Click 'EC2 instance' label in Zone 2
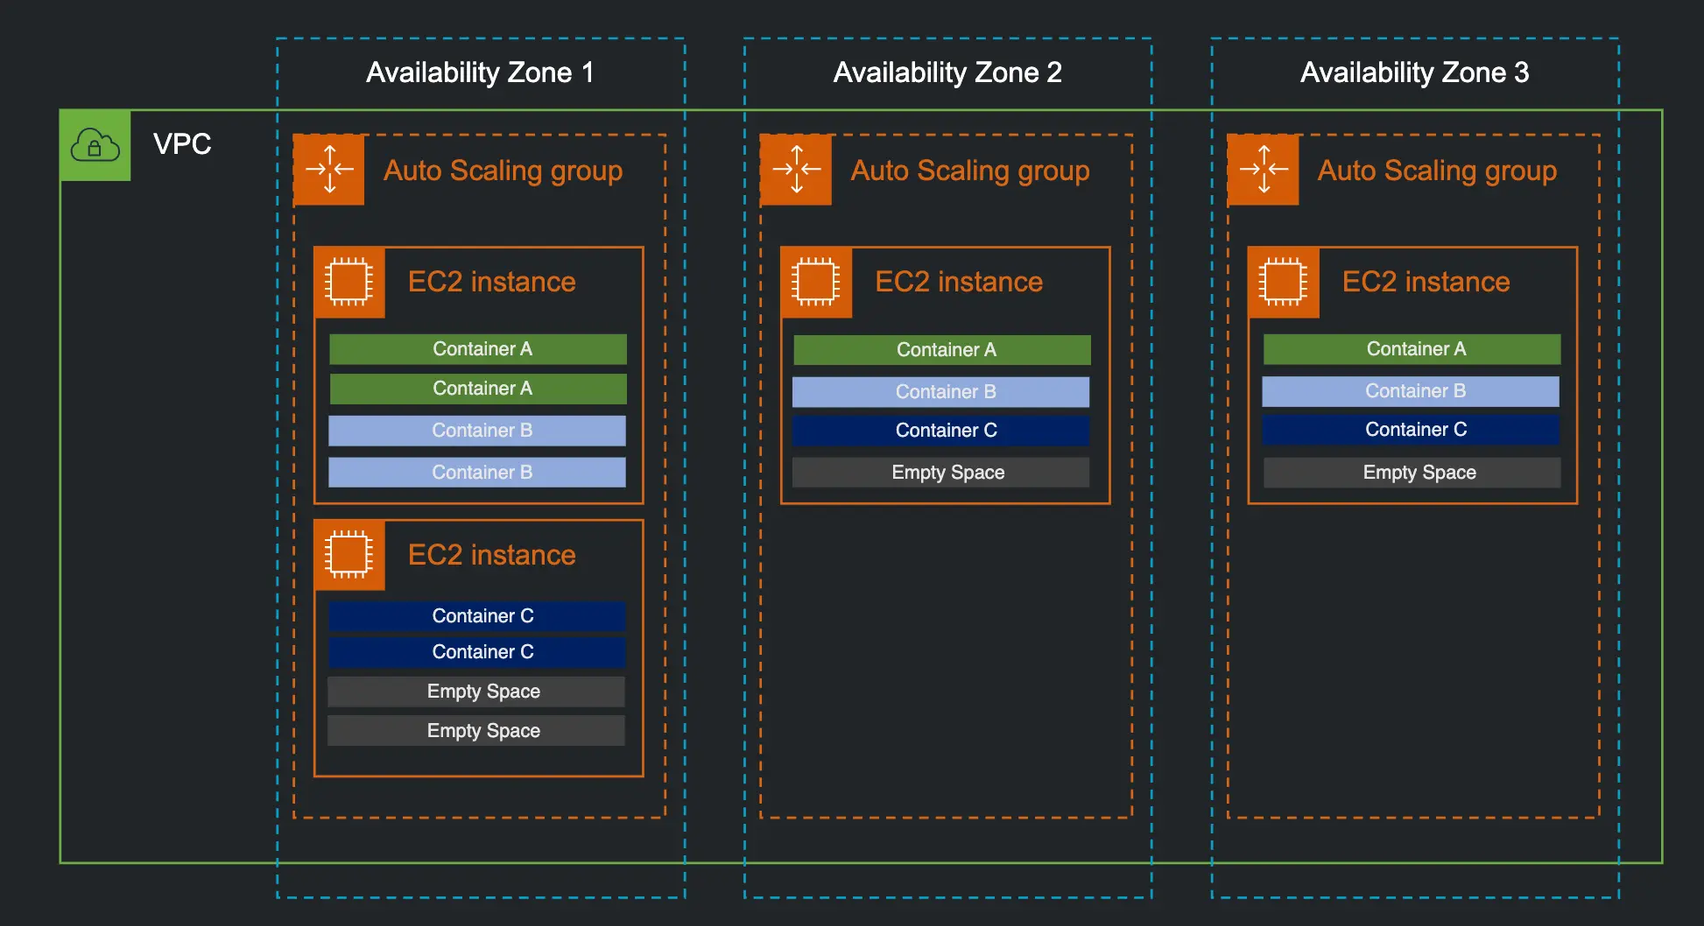This screenshot has width=1704, height=926. pos(959,282)
